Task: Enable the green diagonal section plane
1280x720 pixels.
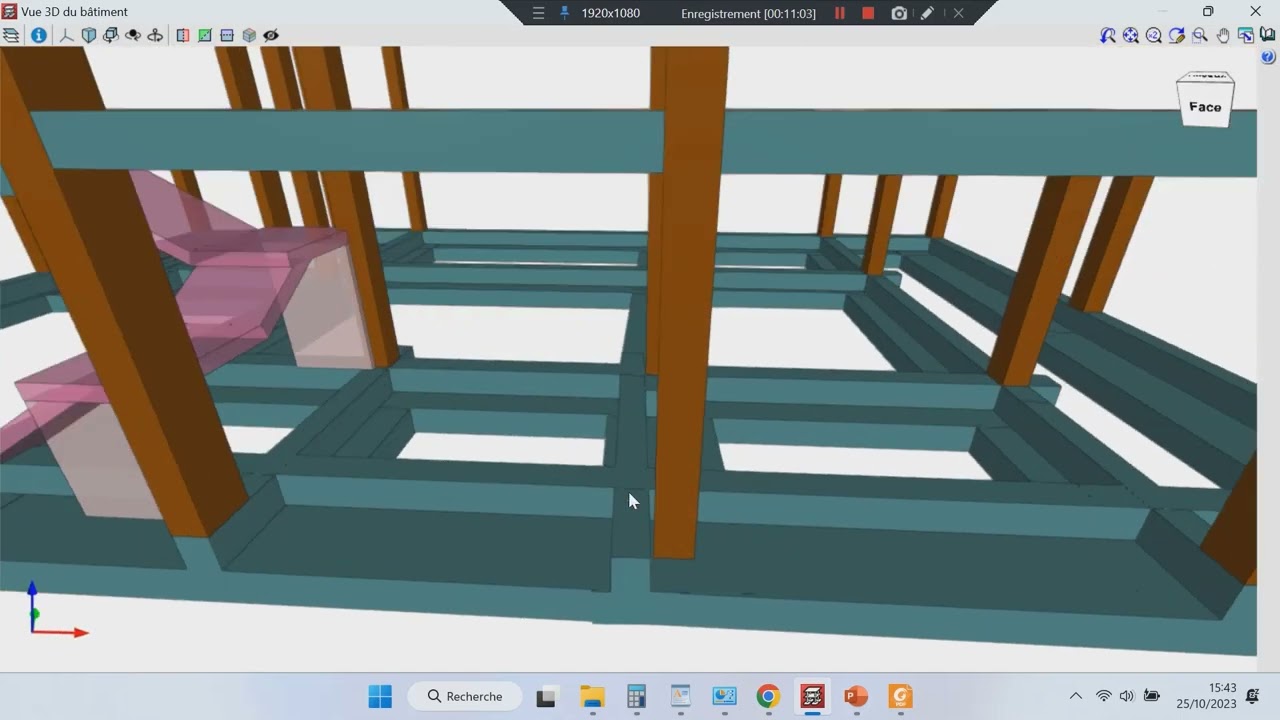Action: (205, 35)
